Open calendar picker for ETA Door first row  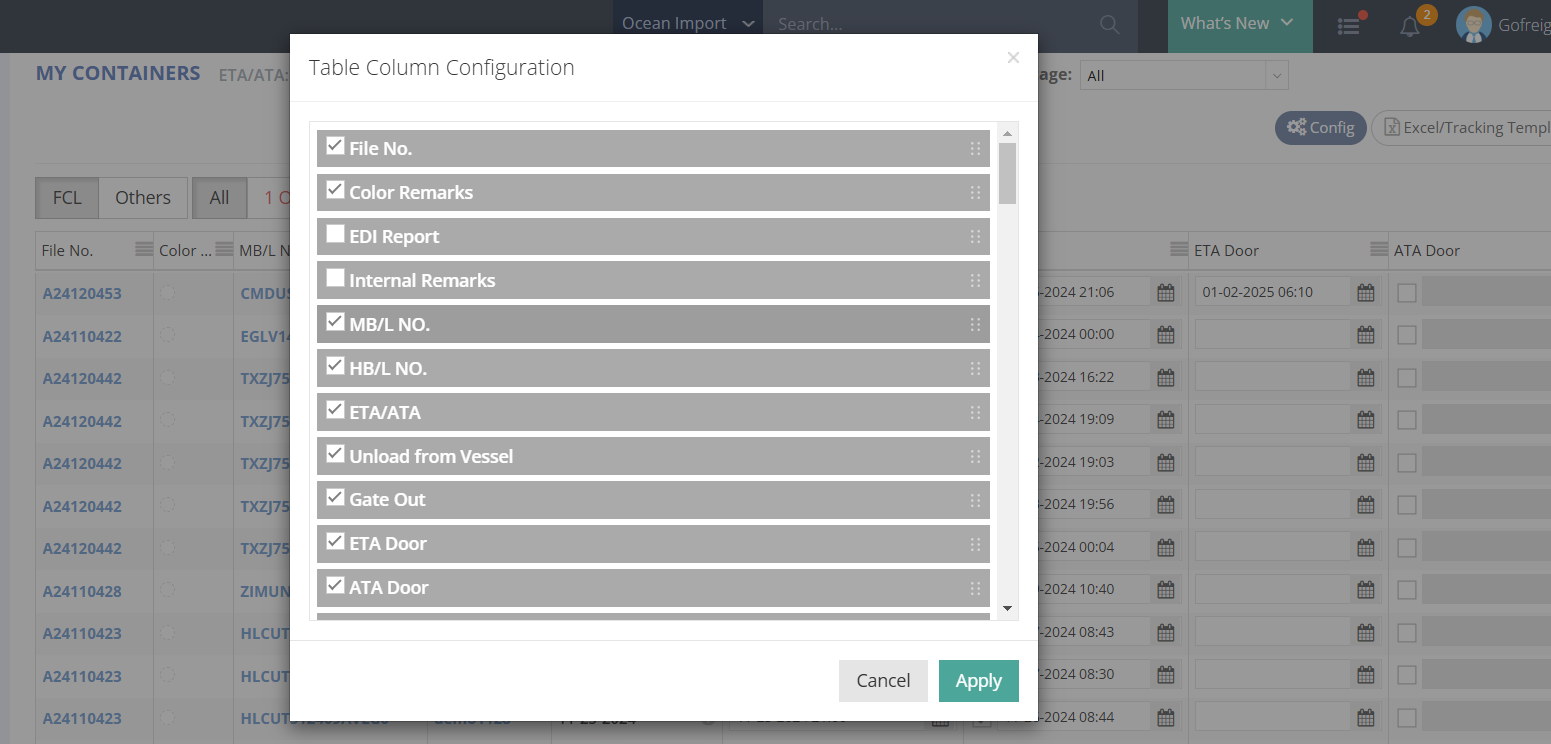point(1365,293)
